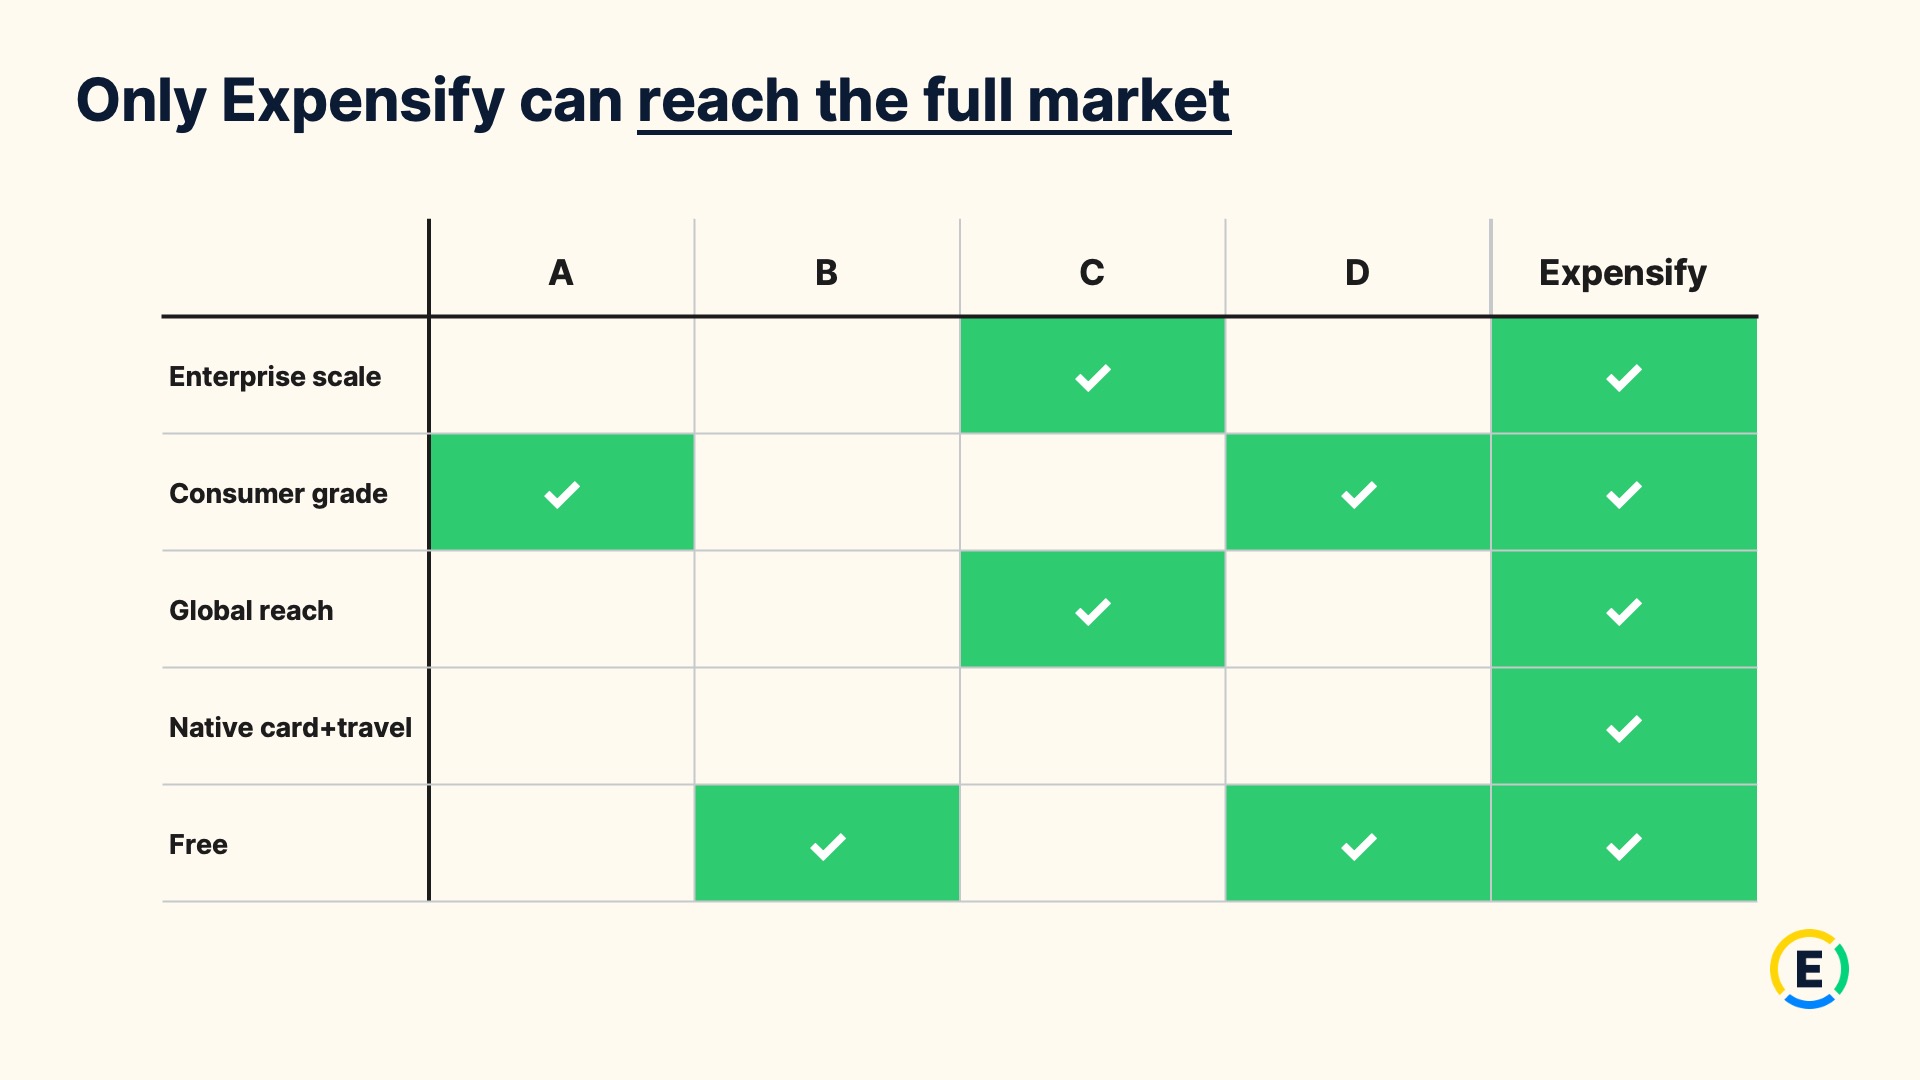Select the Expensify column header

tap(1622, 273)
